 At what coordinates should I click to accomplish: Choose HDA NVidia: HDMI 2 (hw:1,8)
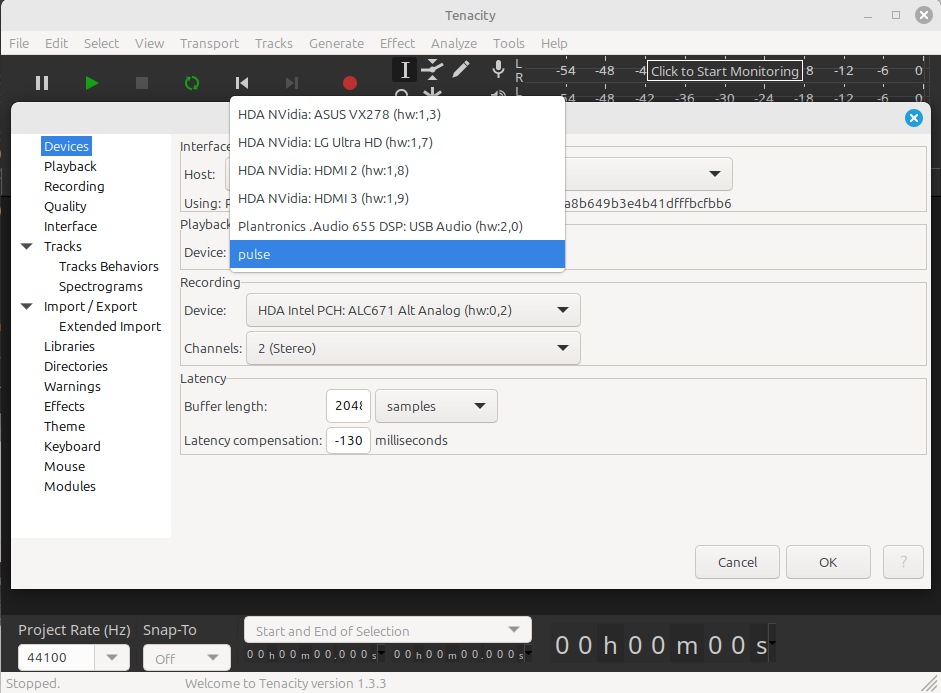(397, 170)
